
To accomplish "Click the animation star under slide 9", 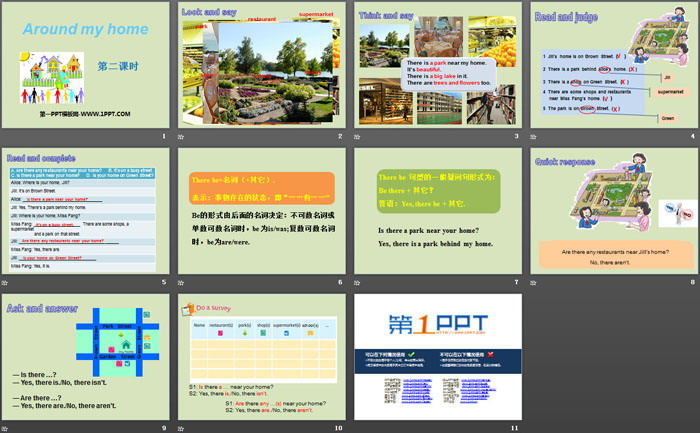I will (x=5, y=428).
